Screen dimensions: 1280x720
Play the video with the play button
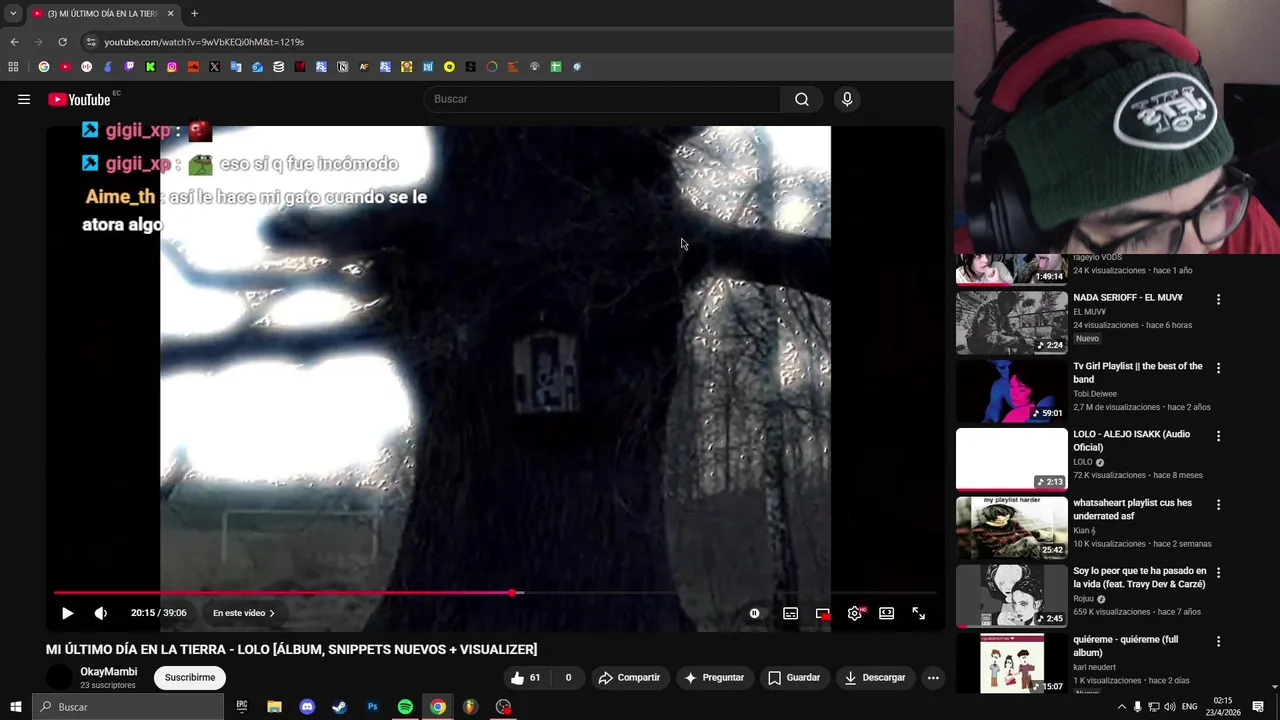[67, 613]
